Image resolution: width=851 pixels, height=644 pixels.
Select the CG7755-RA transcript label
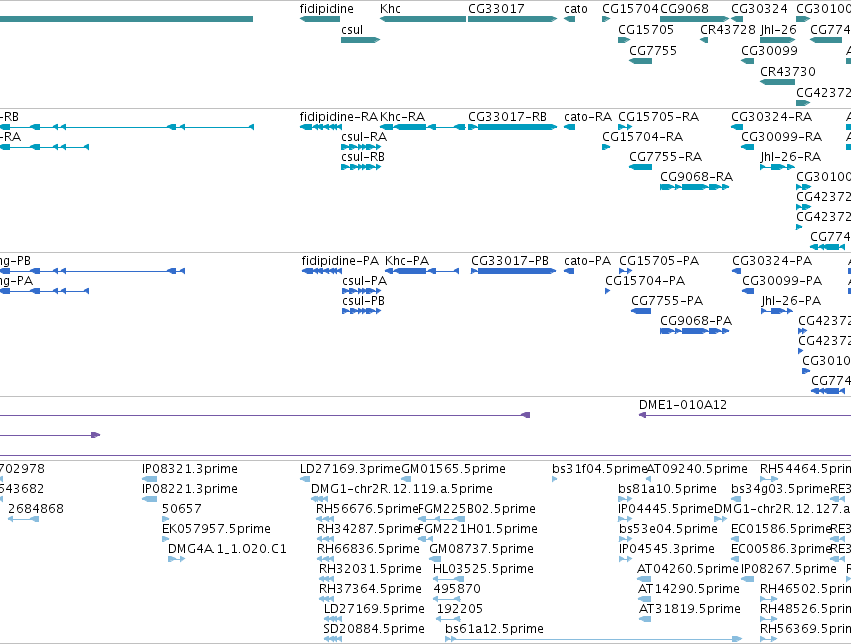point(665,157)
